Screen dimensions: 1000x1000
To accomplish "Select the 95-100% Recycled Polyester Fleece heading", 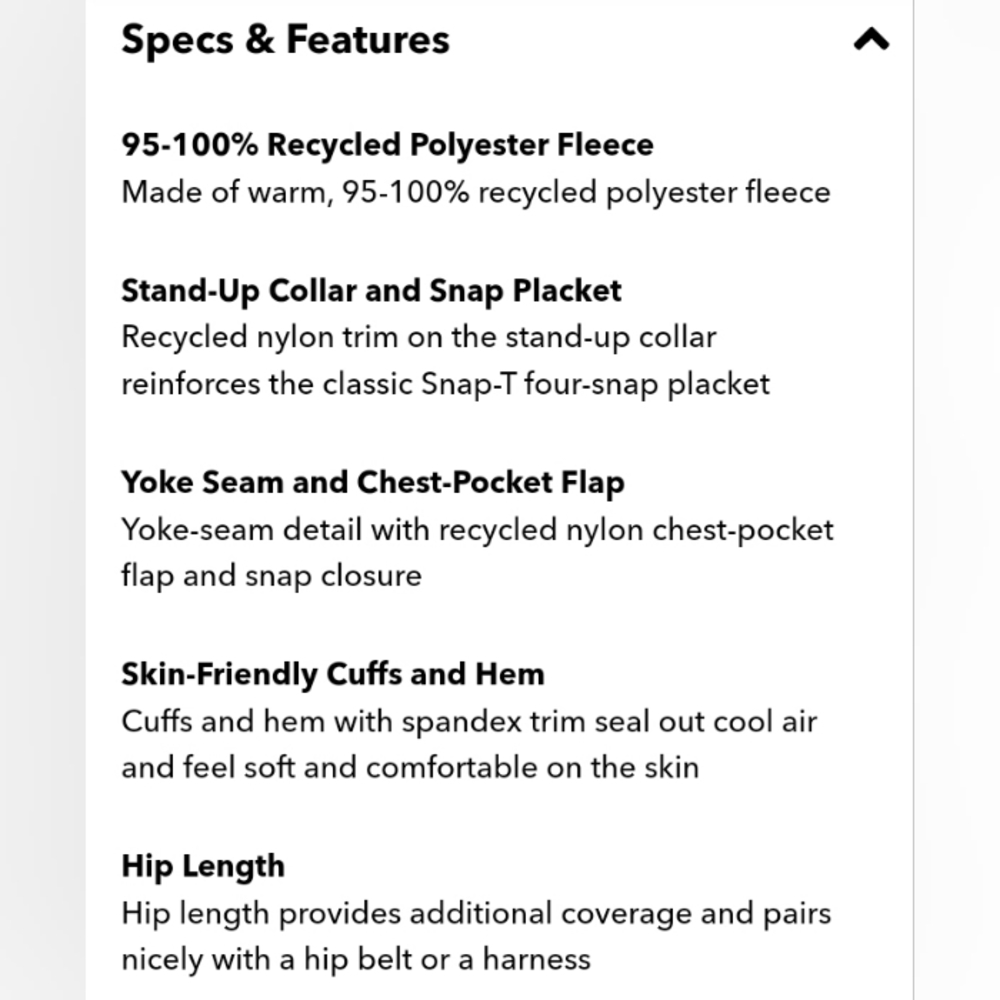I will tap(387, 145).
